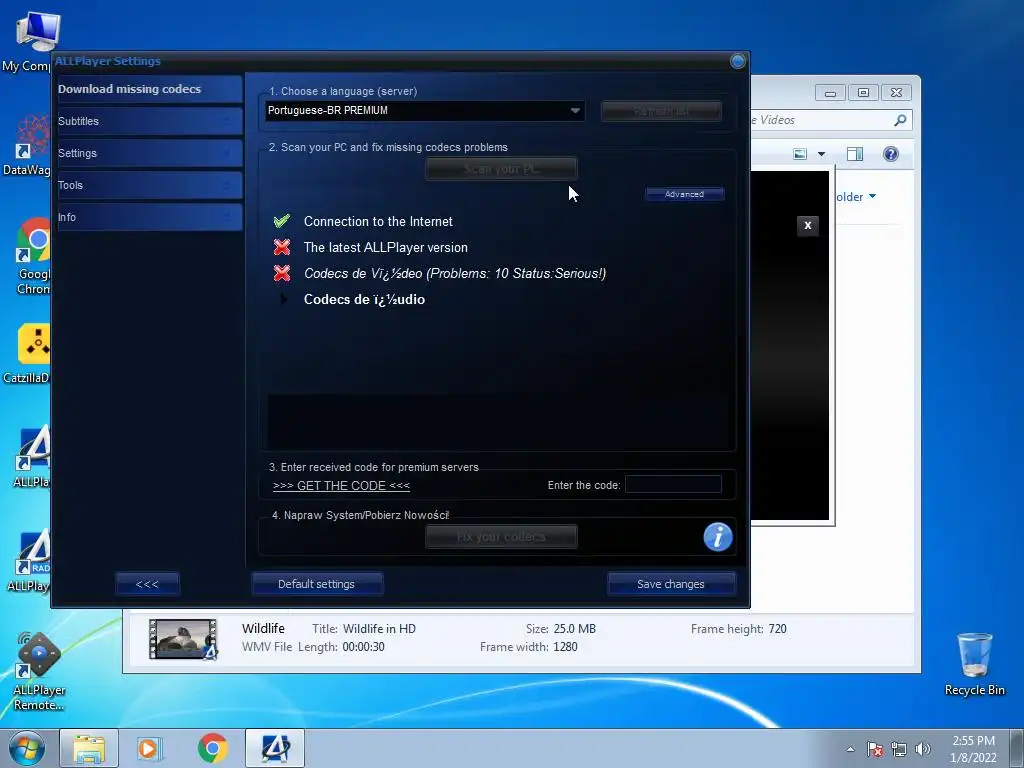Click the Action Center flag icon

point(874,750)
